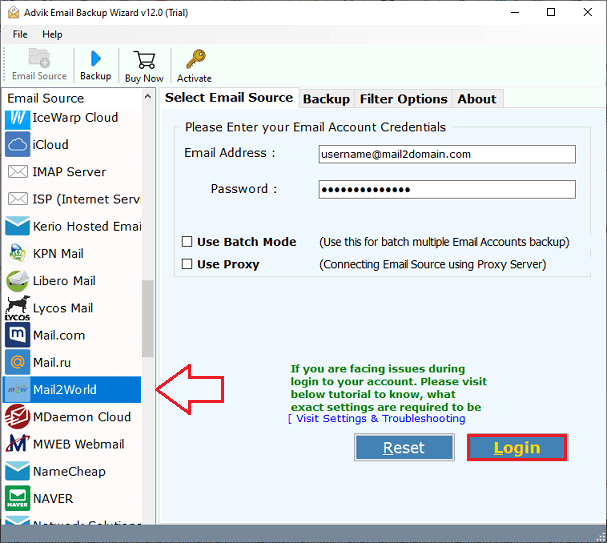Click the Email Source folder toolbar icon
Image resolution: width=607 pixels, height=543 pixels.
39,58
